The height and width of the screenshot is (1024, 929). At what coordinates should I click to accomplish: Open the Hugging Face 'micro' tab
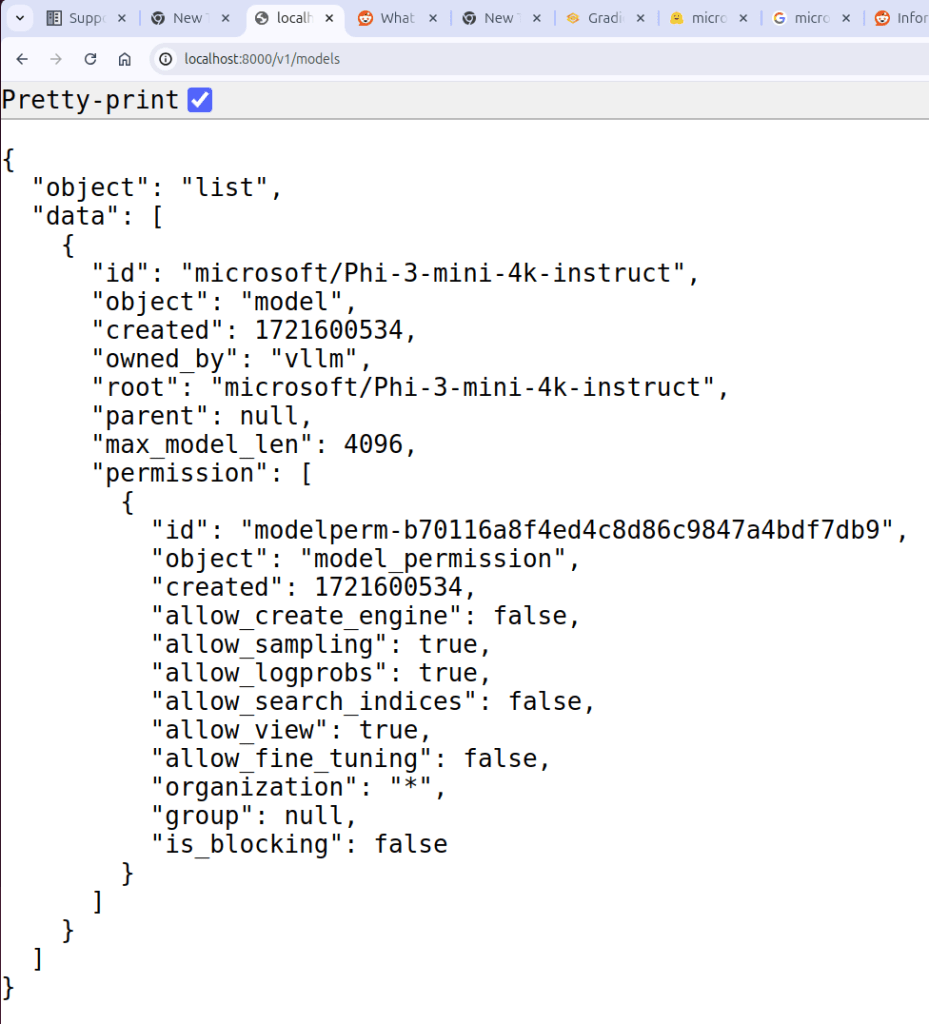(x=700, y=18)
